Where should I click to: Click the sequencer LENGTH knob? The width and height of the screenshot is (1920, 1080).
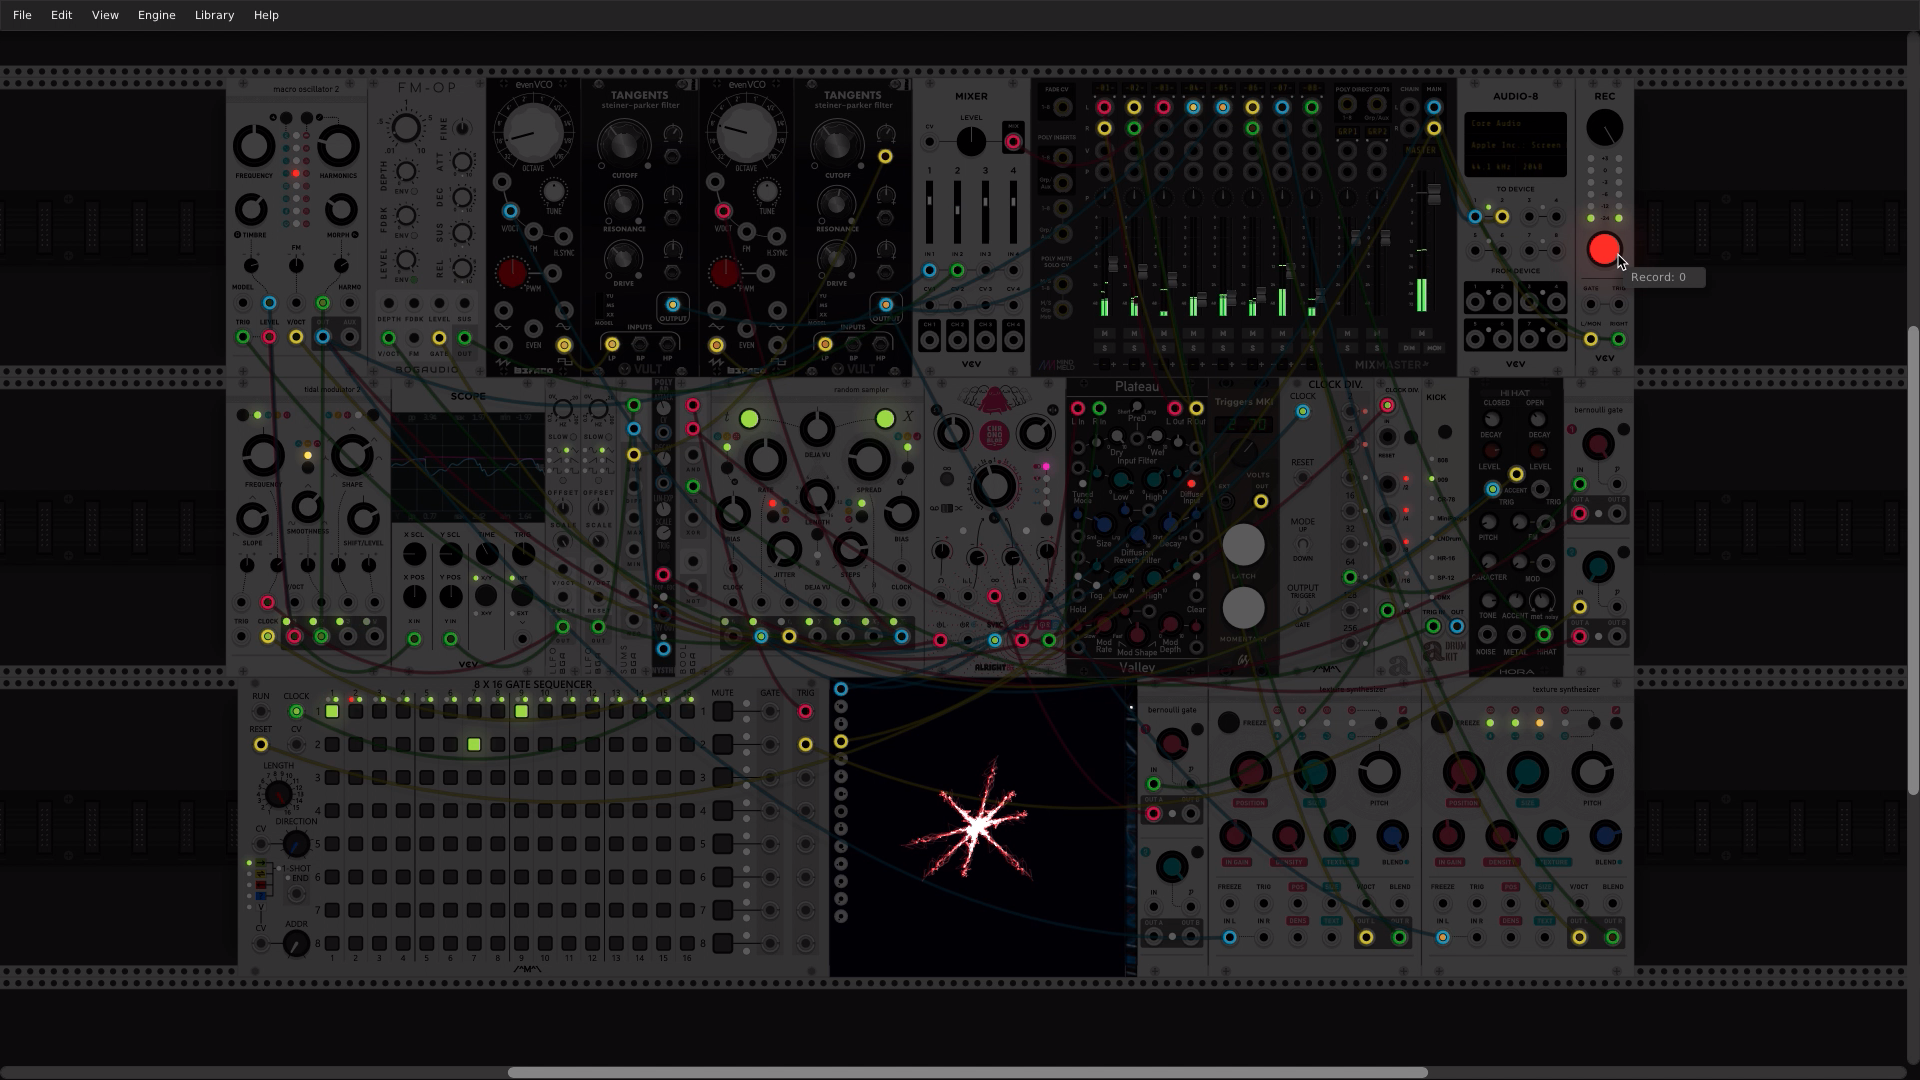coord(278,795)
